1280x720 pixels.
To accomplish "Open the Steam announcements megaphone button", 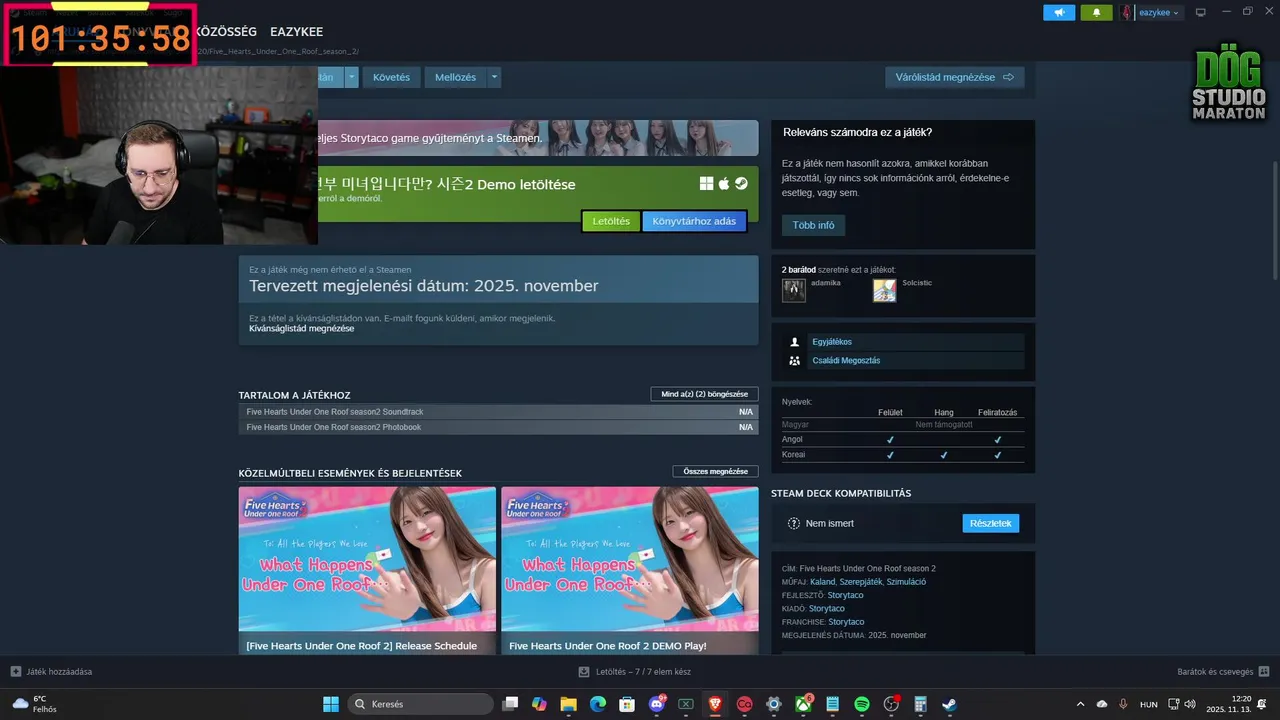I will [1059, 12].
